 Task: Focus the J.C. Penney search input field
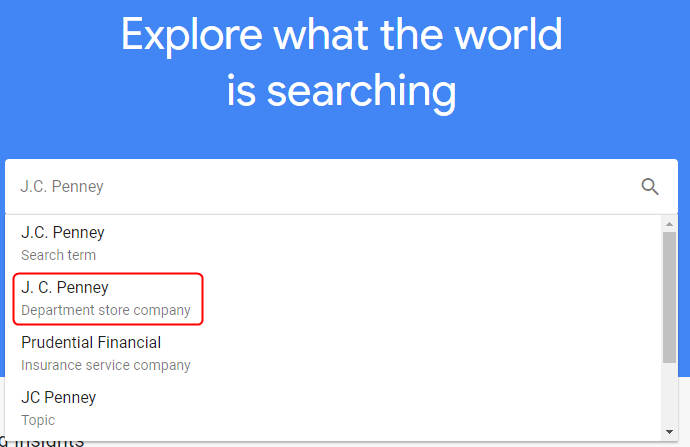coord(320,186)
